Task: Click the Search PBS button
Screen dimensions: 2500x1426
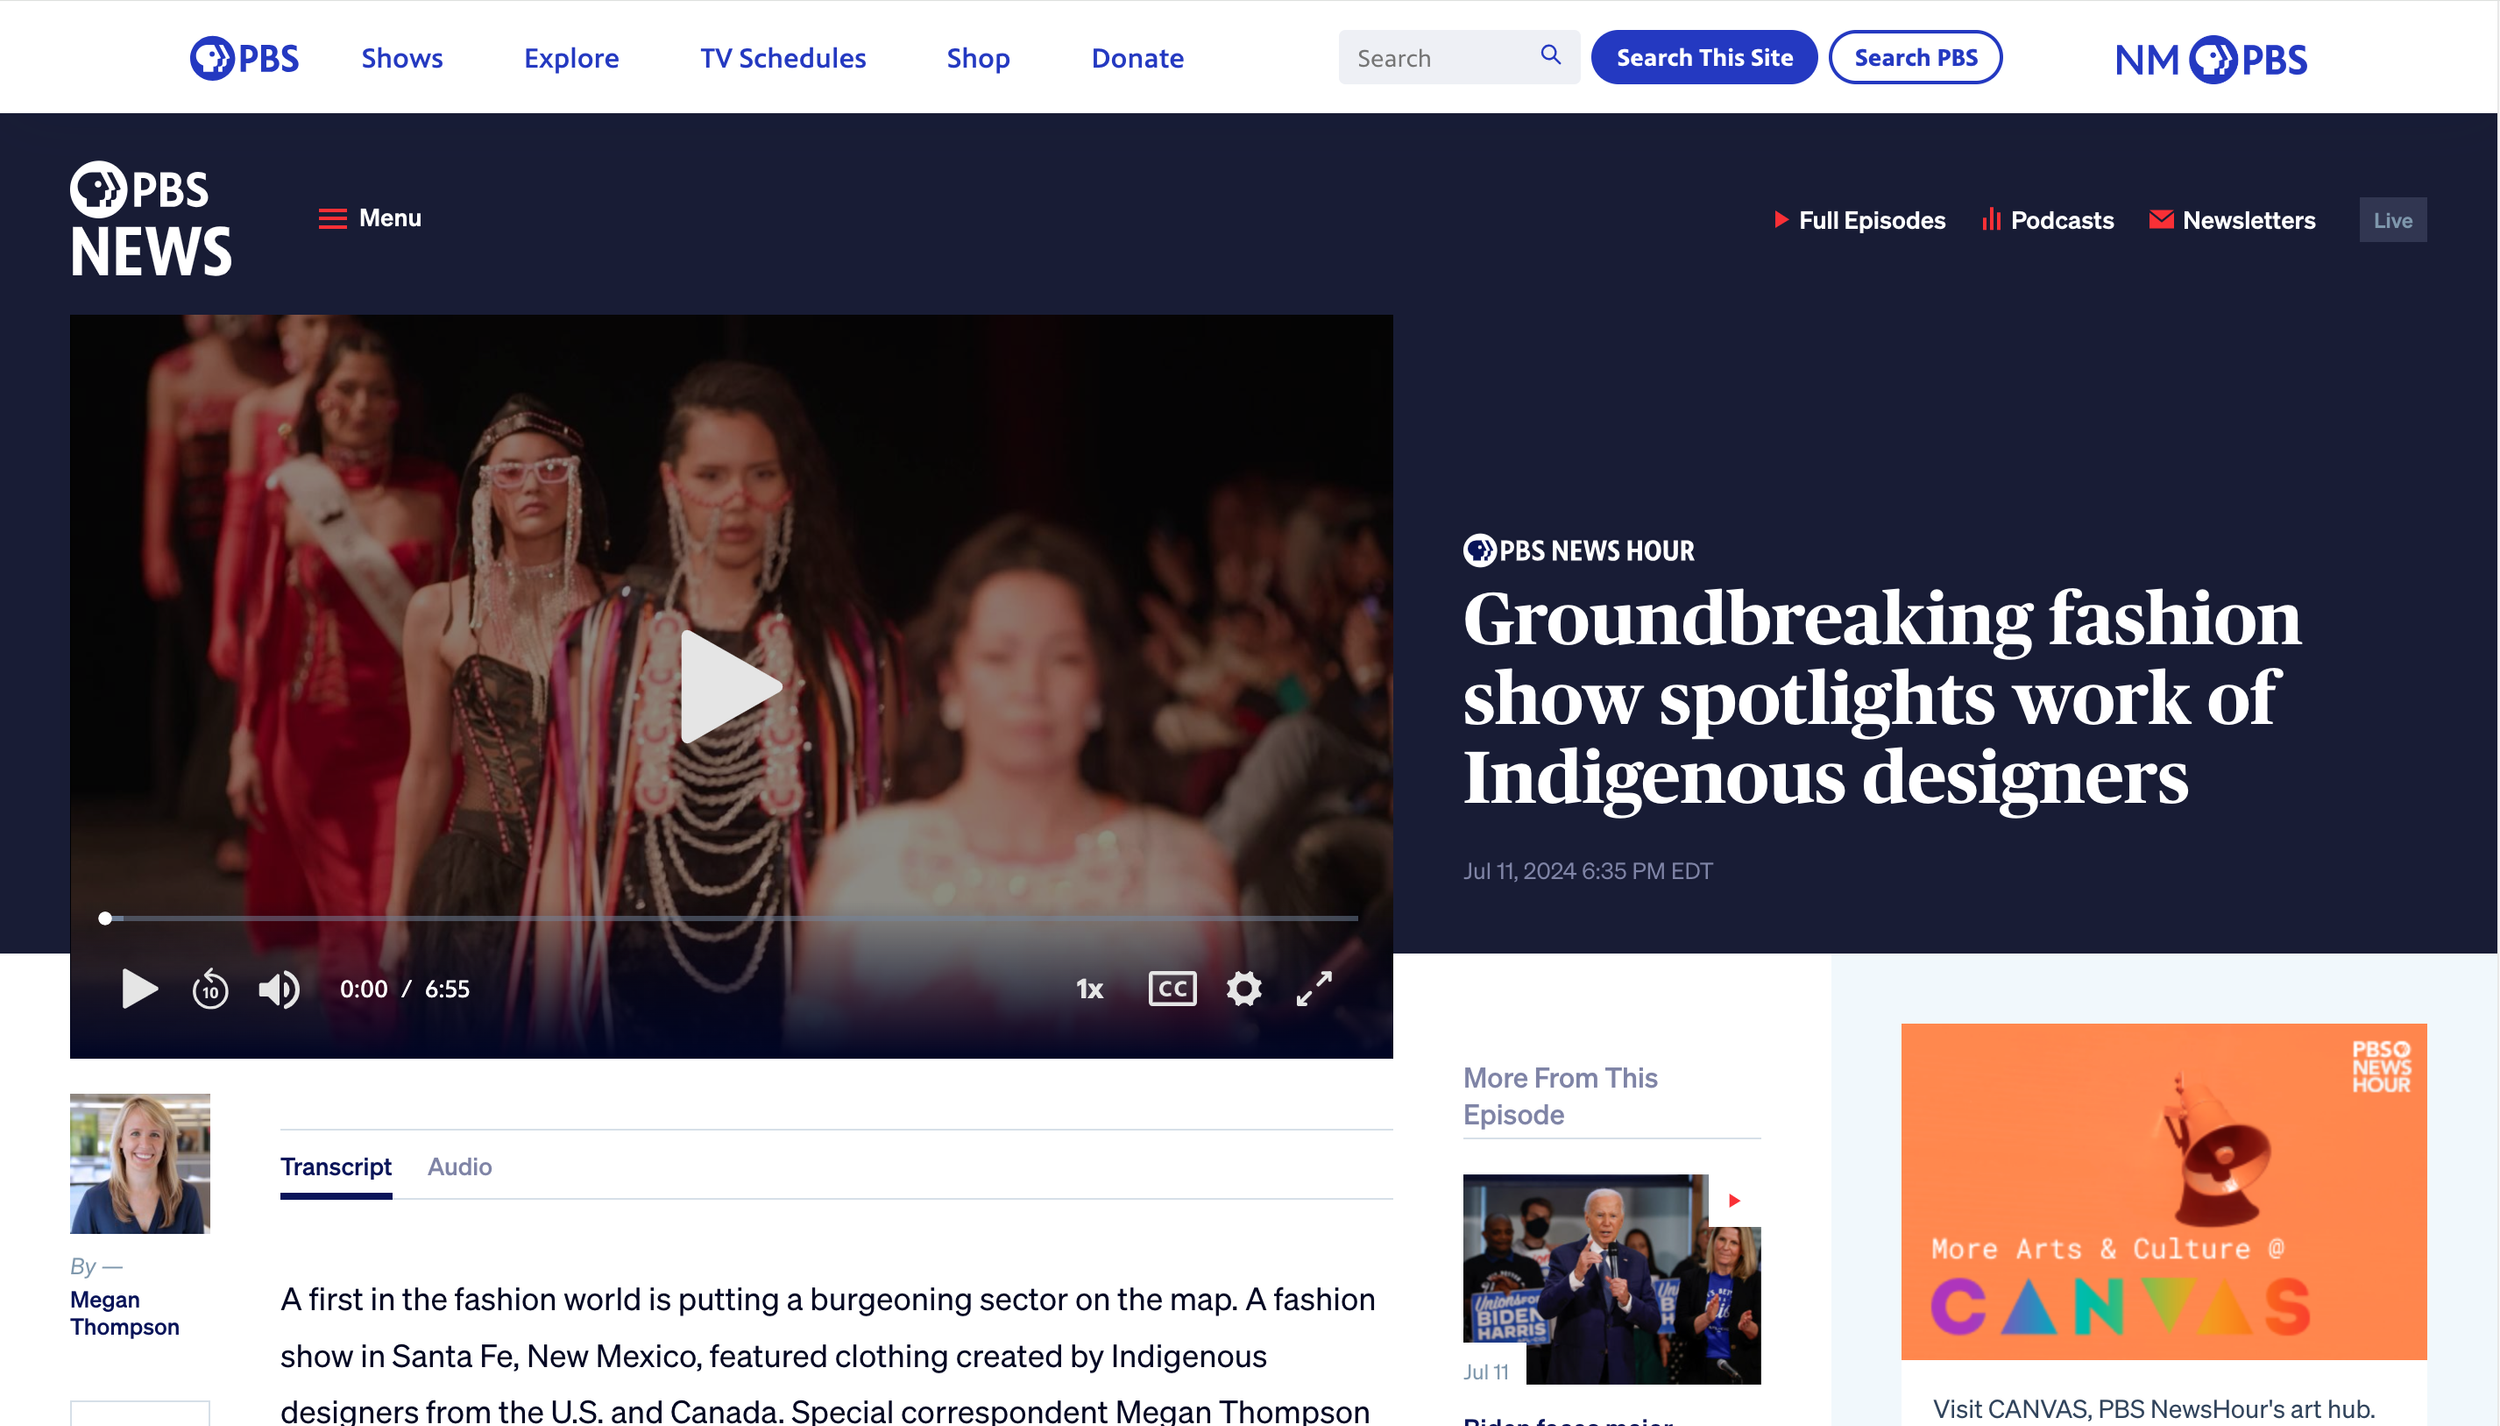Action: click(x=1915, y=58)
